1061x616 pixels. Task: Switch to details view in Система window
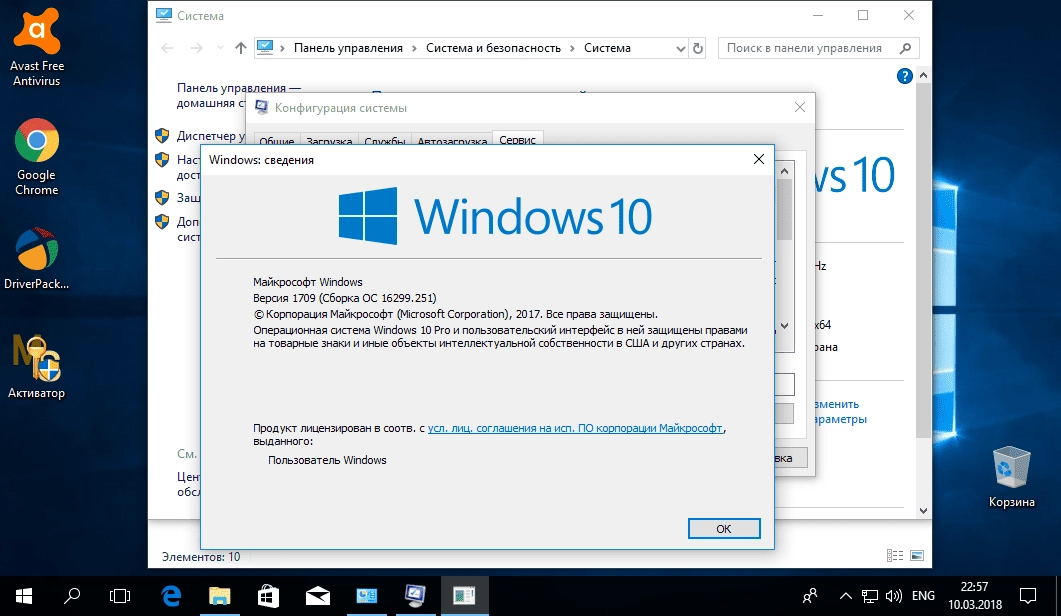point(895,556)
